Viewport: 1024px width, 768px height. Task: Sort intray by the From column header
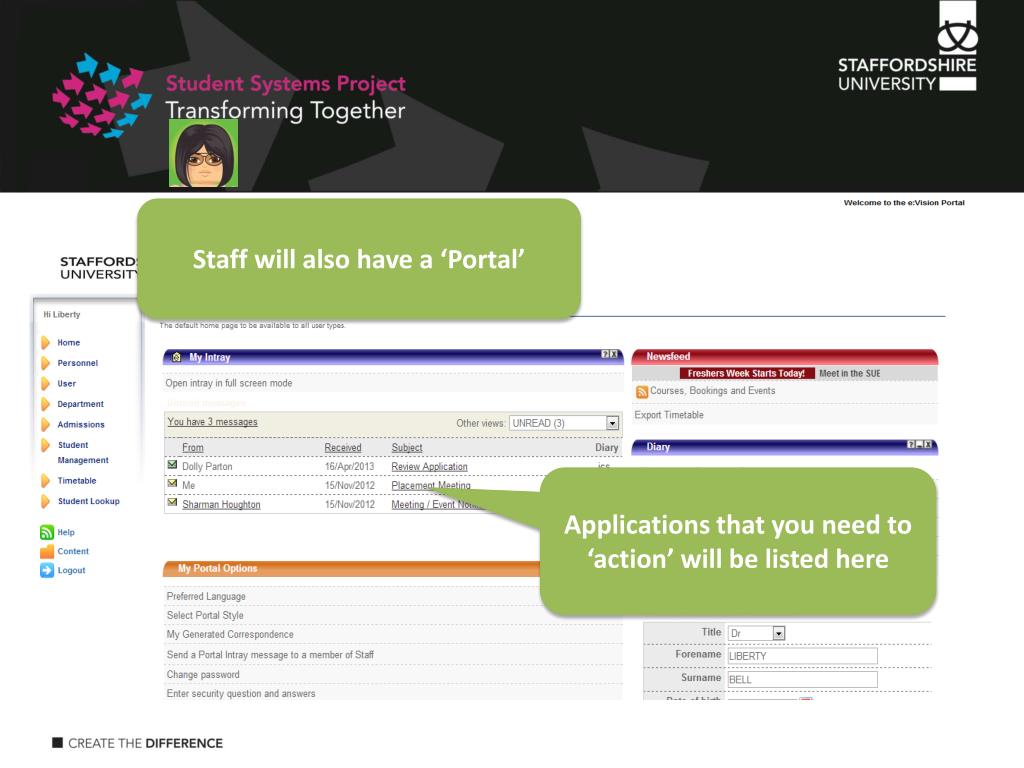click(193, 447)
